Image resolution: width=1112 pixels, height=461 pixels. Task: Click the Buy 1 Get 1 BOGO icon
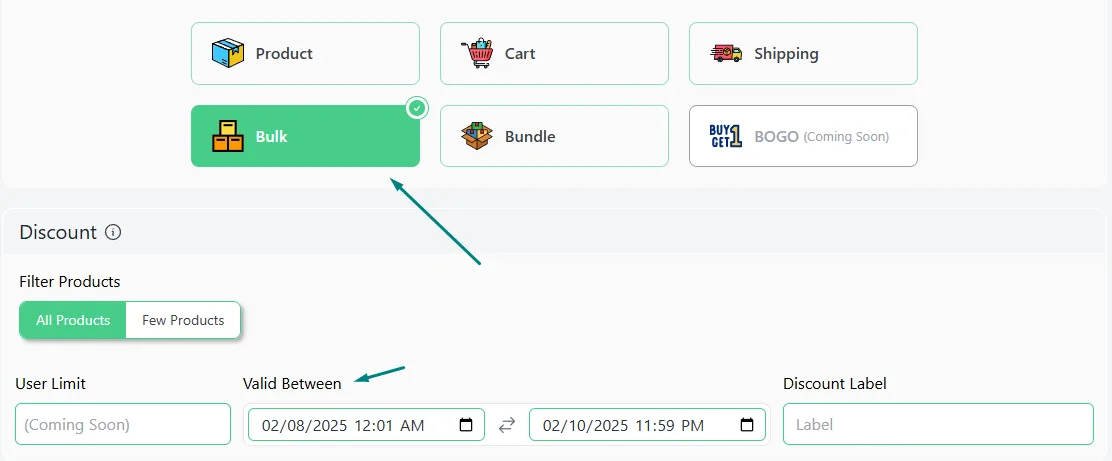coord(725,136)
